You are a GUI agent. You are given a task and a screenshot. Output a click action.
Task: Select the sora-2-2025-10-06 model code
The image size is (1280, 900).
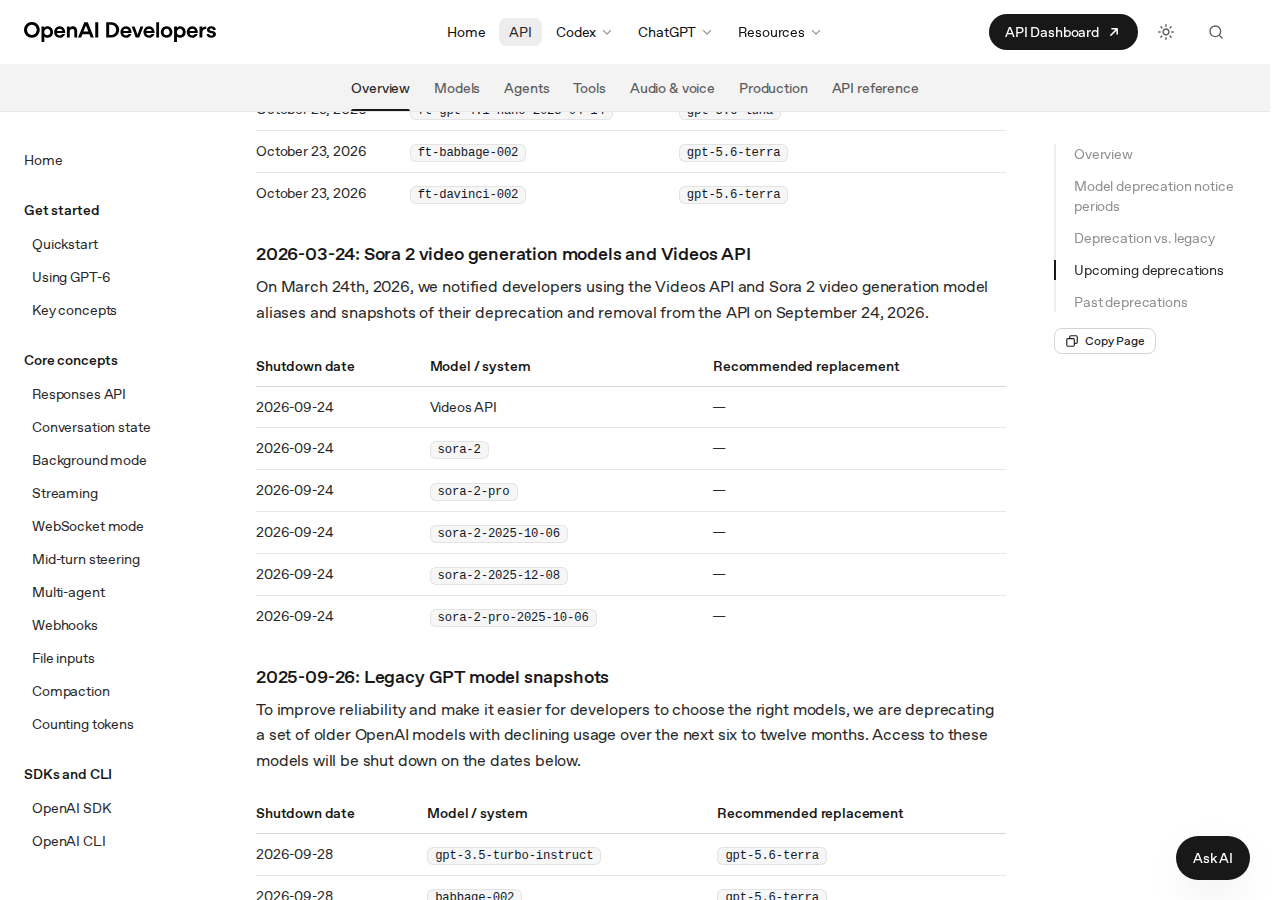pos(499,534)
